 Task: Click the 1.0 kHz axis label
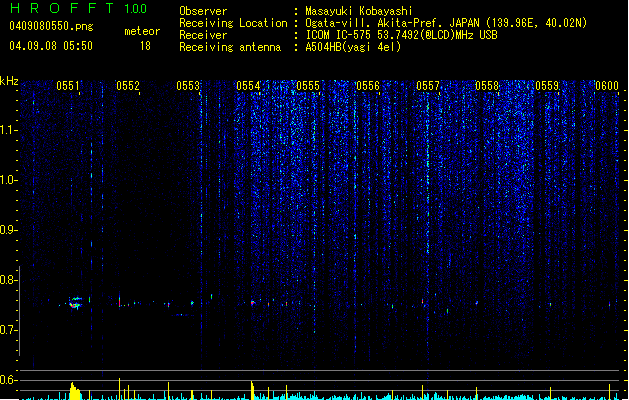tap(9, 180)
